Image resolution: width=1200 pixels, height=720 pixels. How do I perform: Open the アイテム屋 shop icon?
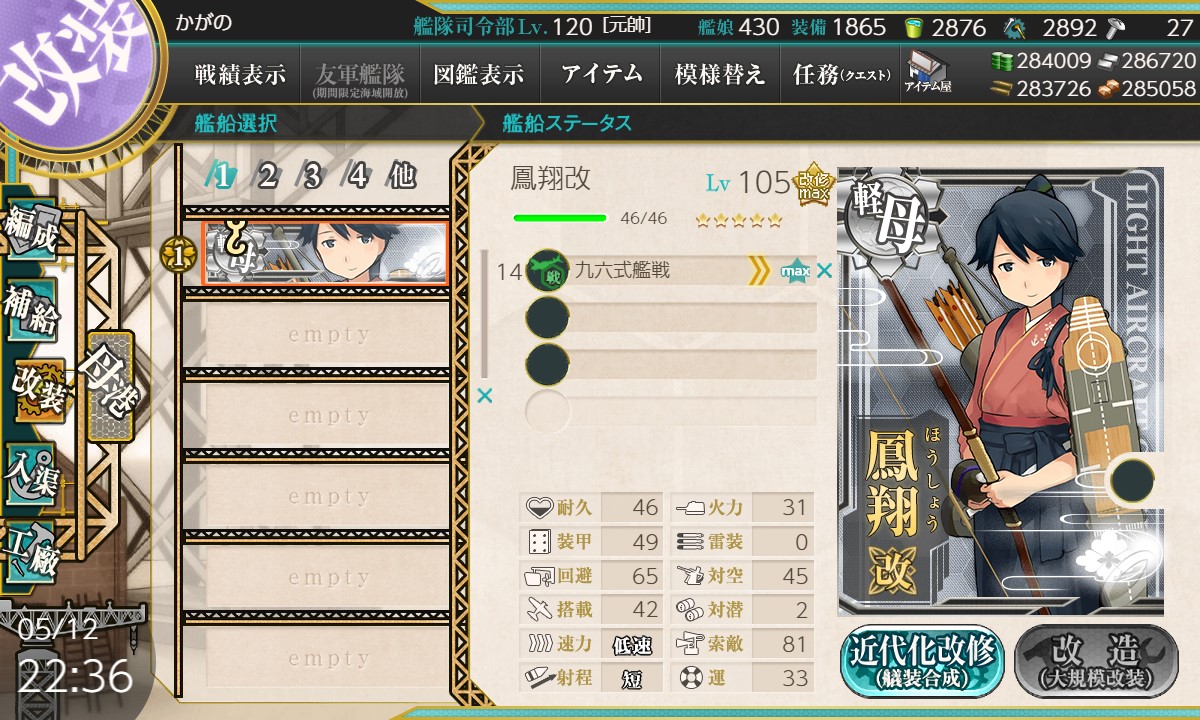pyautogui.click(x=927, y=72)
